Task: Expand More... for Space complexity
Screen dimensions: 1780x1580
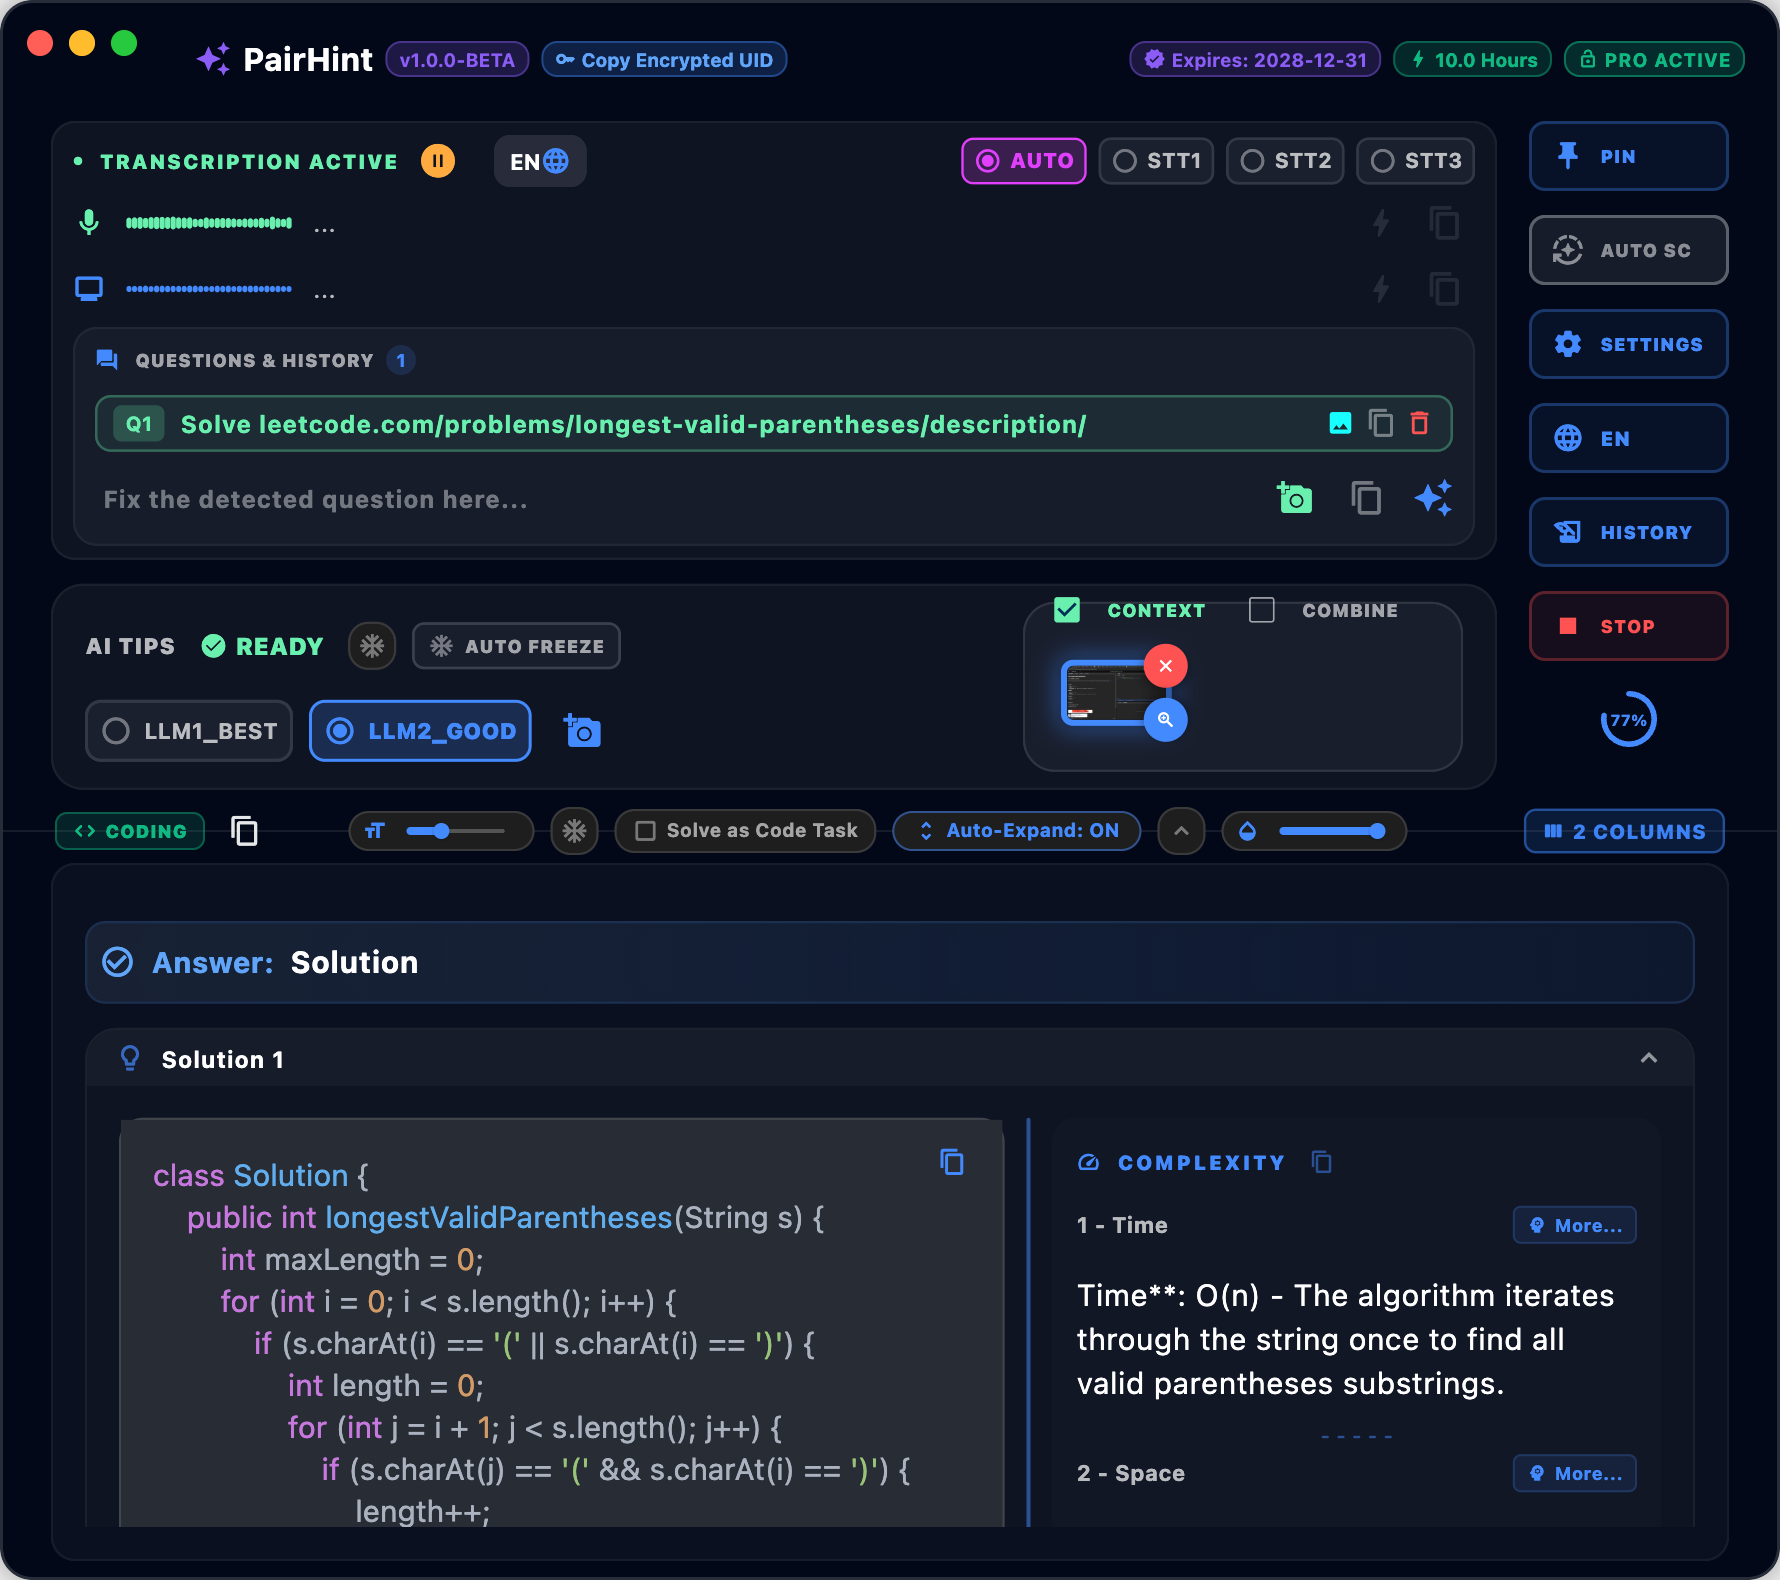Action: click(1575, 1473)
